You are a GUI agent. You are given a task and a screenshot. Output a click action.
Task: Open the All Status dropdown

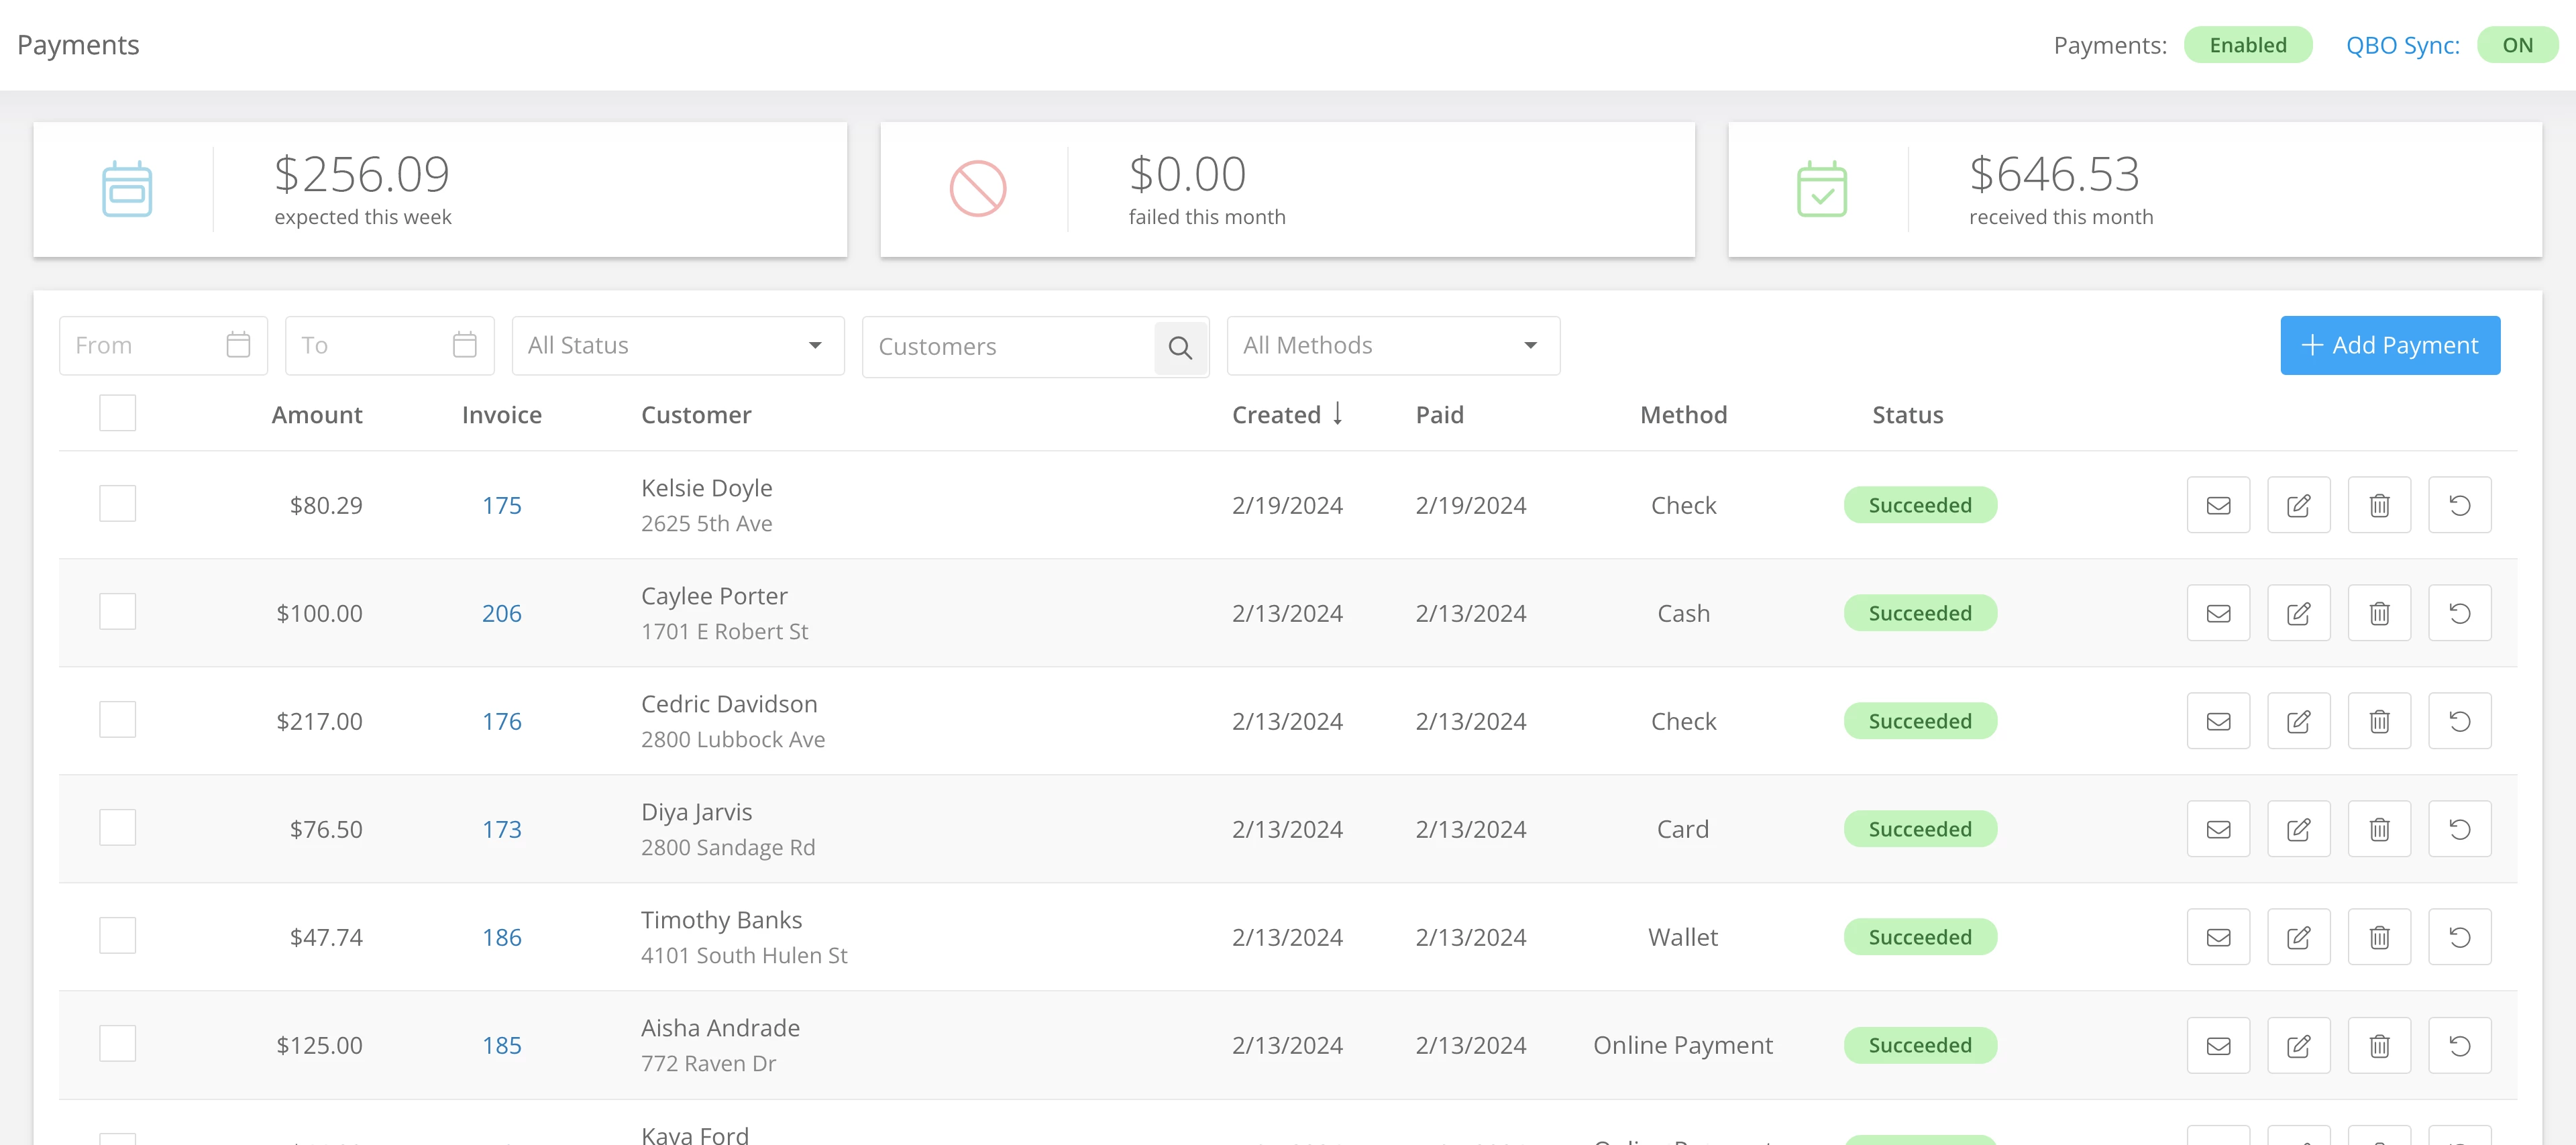[677, 344]
